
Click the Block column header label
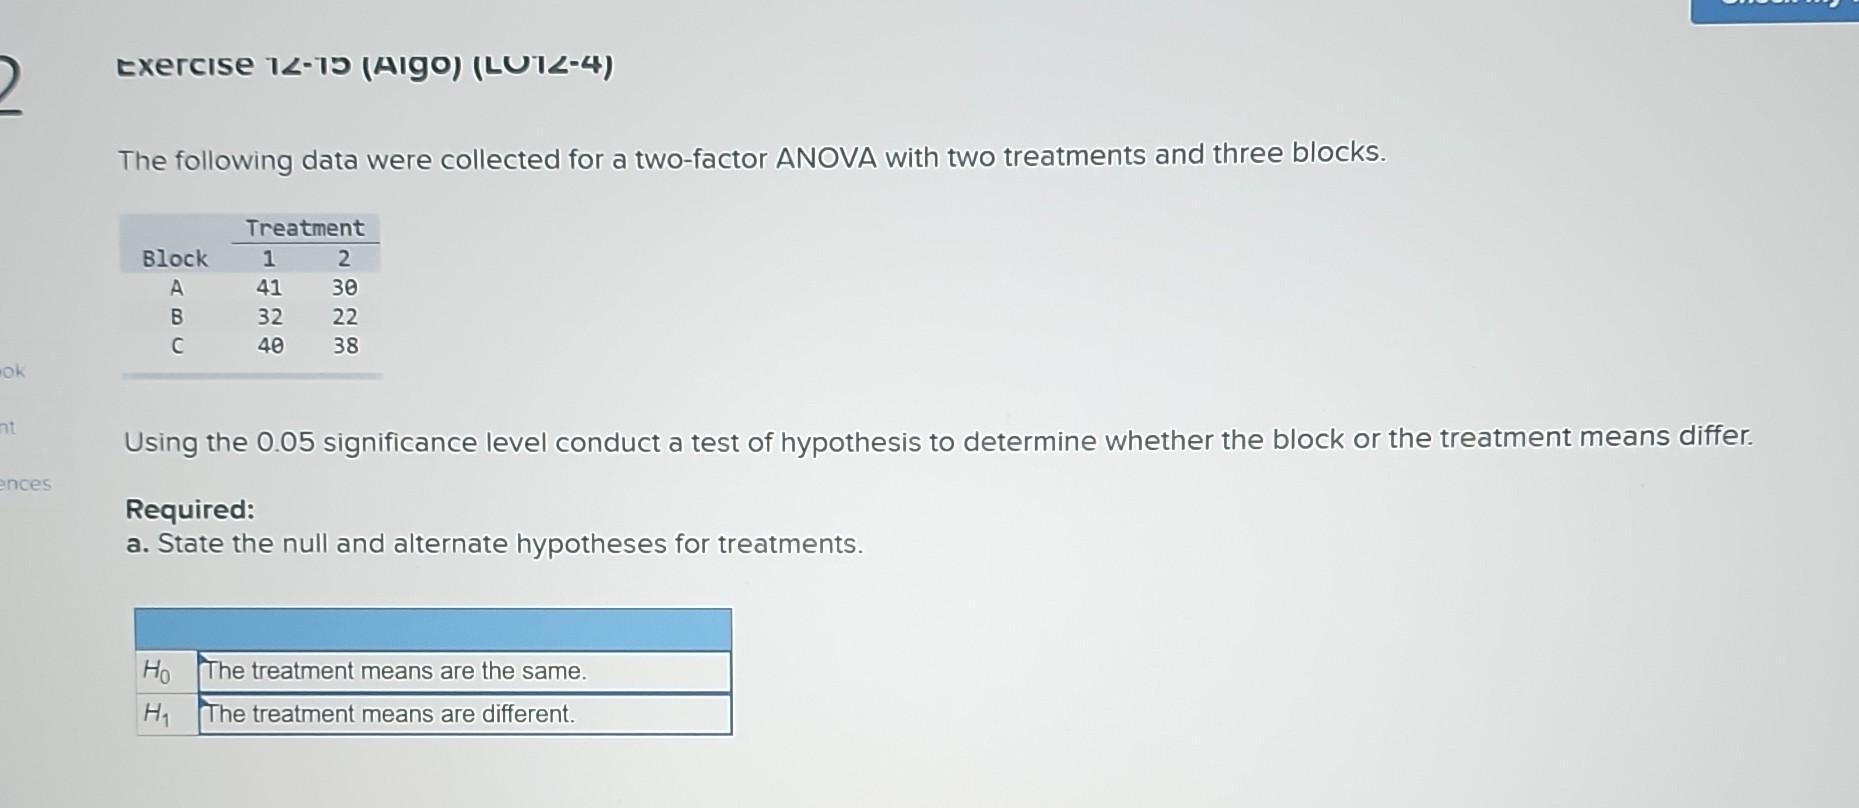pos(176,258)
